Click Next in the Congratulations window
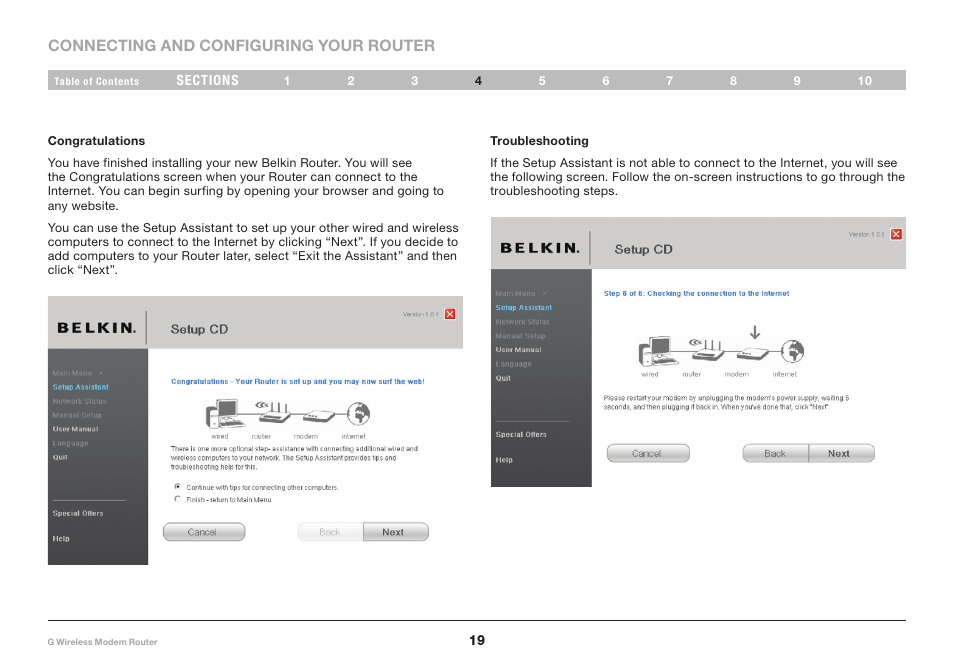Viewport: 954px width, 668px height. pyautogui.click(x=396, y=532)
